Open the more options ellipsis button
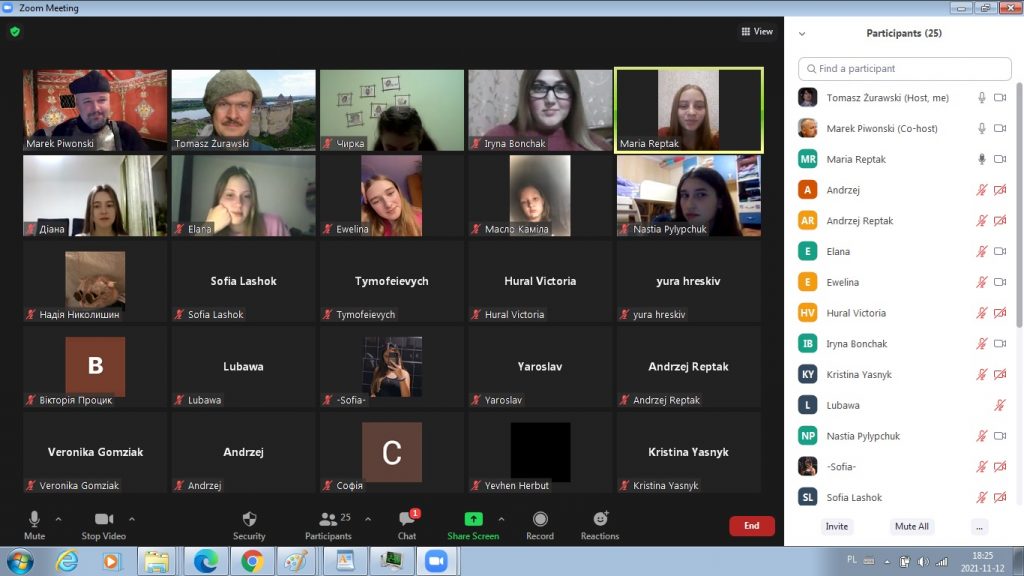This screenshot has width=1024, height=576. point(979,526)
